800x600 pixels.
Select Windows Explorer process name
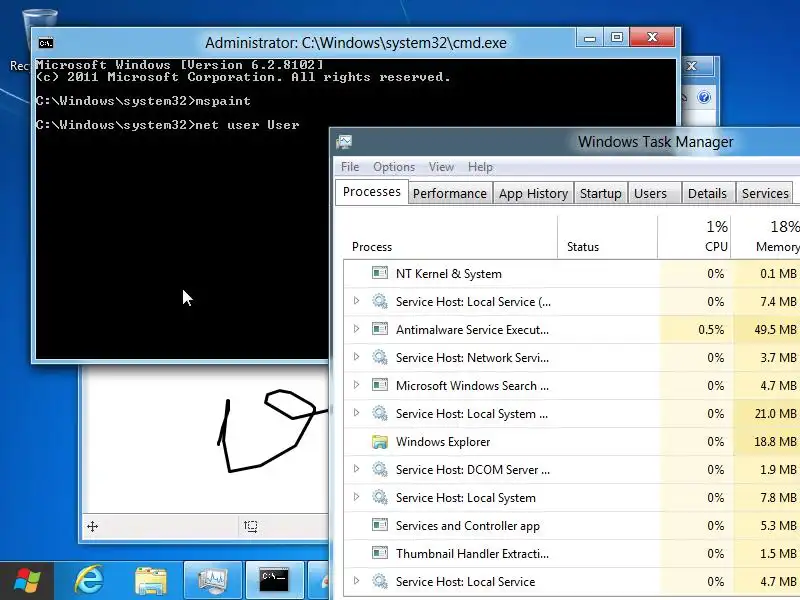click(x=443, y=442)
